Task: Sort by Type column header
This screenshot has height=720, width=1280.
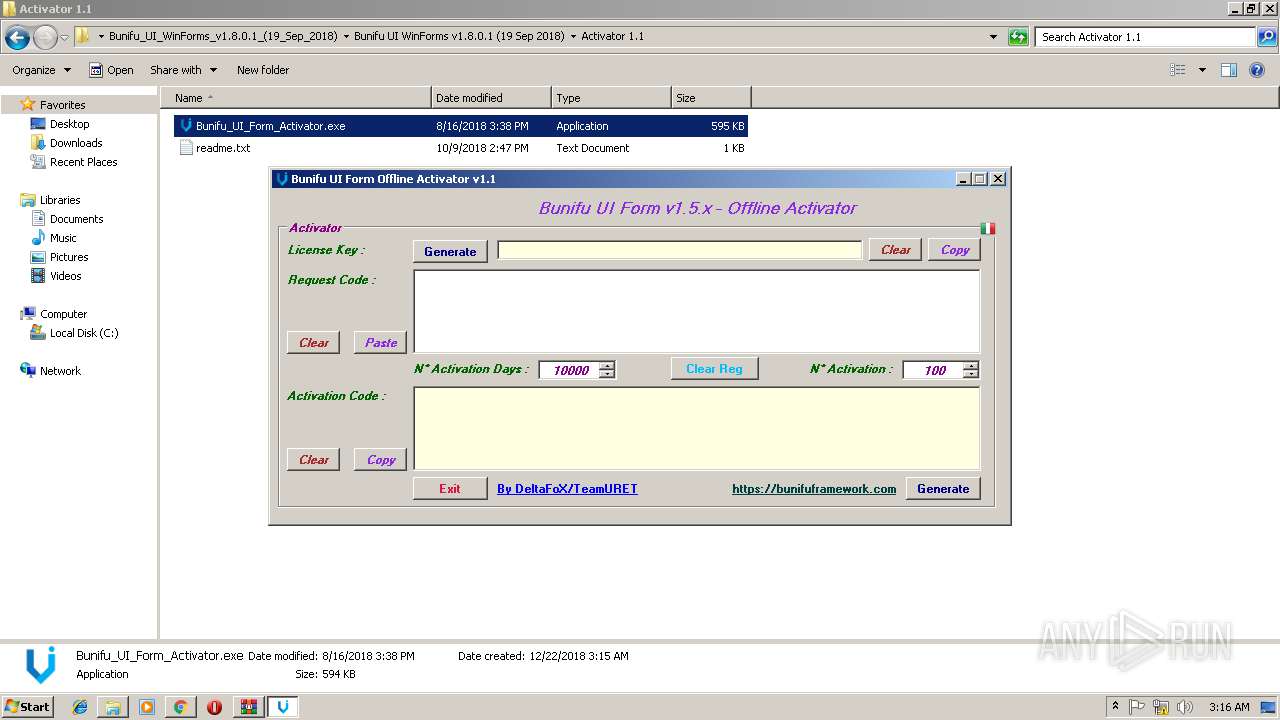Action: (x=611, y=98)
